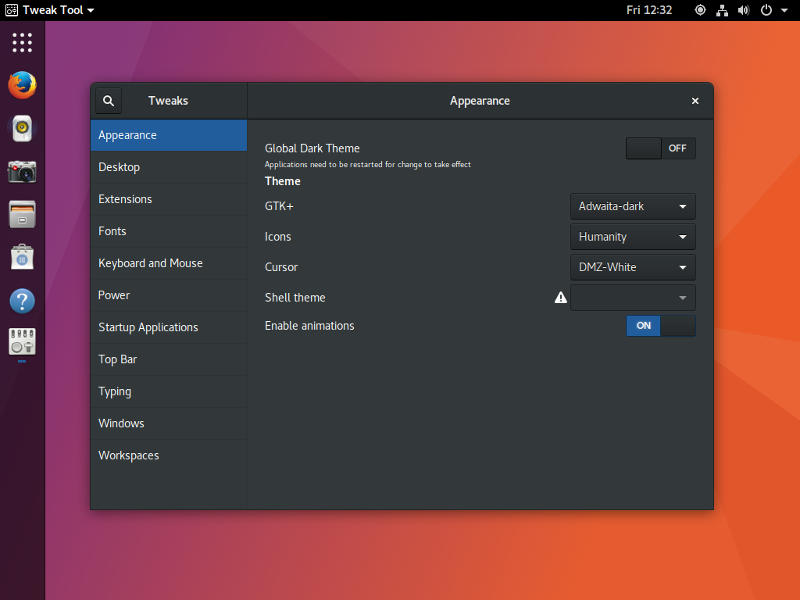The width and height of the screenshot is (800, 600).
Task: Click the network icon in the top bar
Action: pyautogui.click(x=722, y=10)
